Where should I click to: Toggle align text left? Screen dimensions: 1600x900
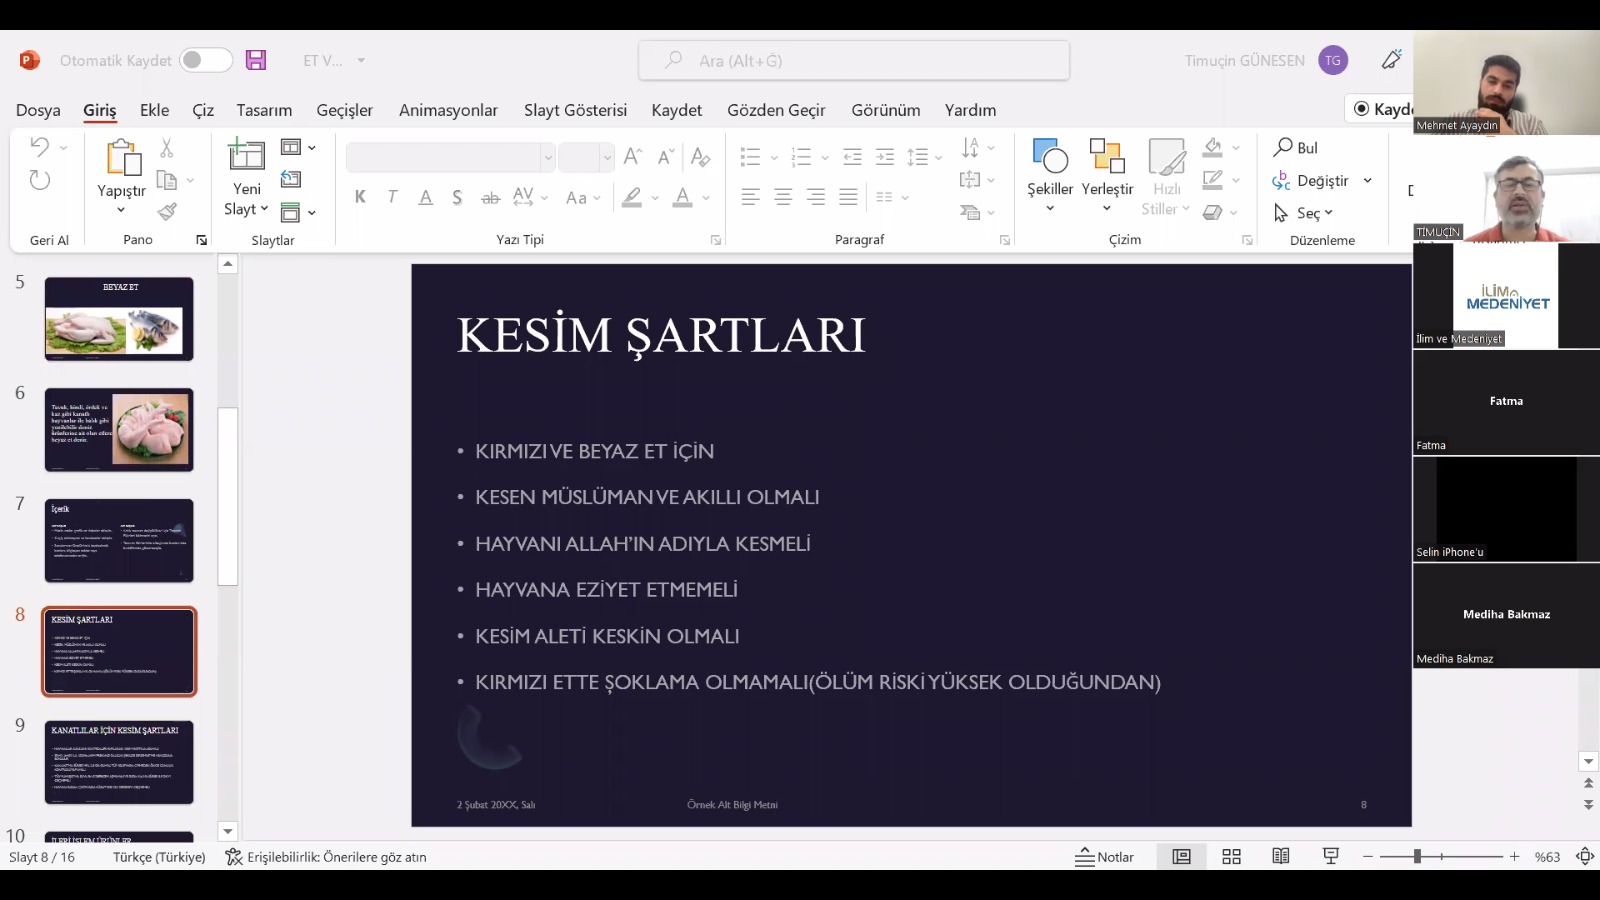point(750,197)
